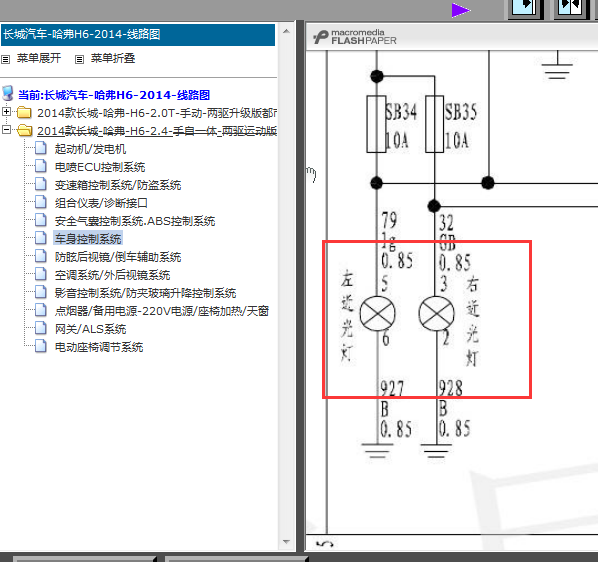Image resolution: width=598 pixels, height=562 pixels.
Task: Click the SB34 10A fuse label
Action: pyautogui.click(x=400, y=126)
